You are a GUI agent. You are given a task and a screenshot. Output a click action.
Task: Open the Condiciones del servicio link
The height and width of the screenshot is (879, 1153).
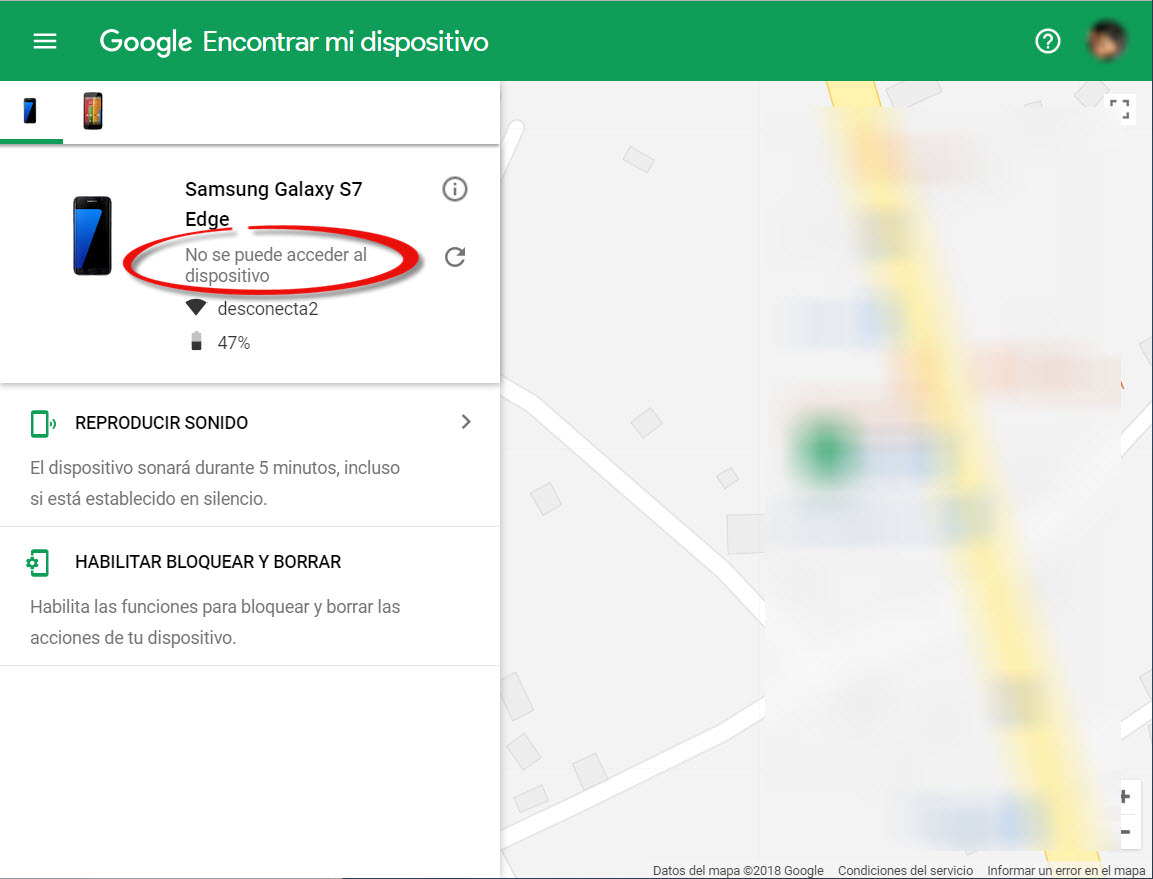[905, 870]
